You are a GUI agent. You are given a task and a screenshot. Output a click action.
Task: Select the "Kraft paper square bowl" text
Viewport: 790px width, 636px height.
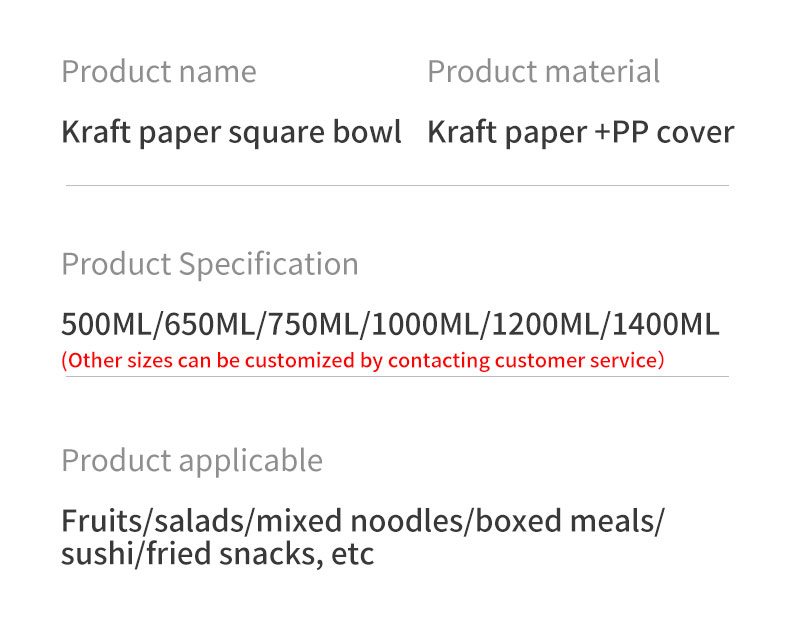tap(231, 132)
